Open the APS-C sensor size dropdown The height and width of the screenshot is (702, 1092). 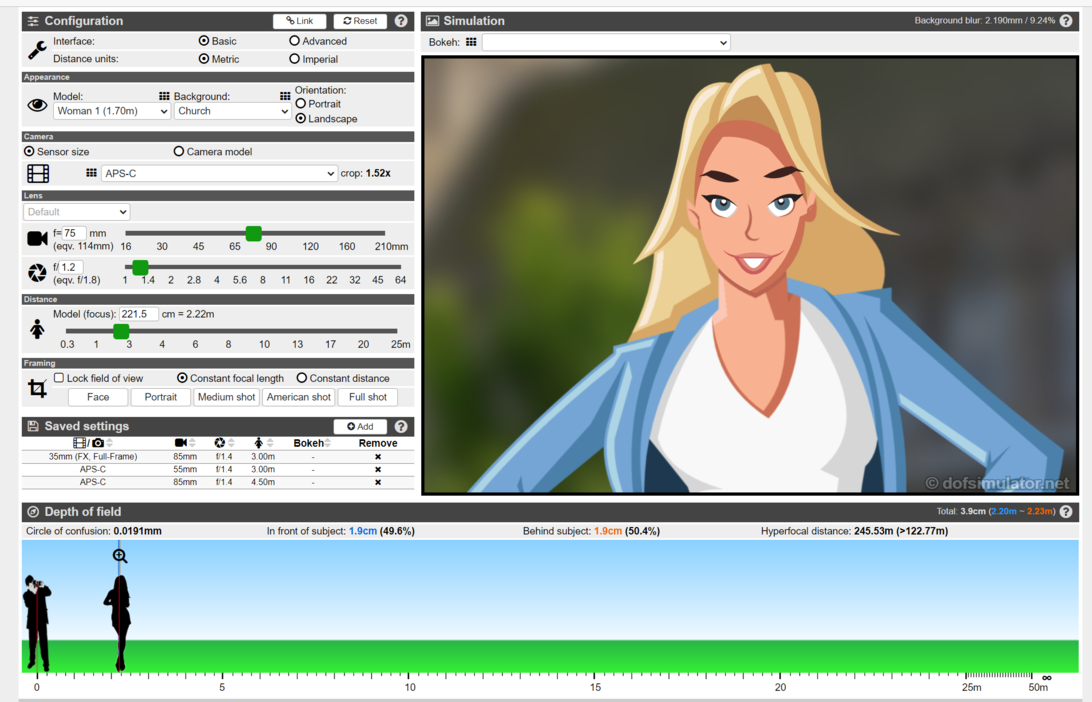click(219, 174)
